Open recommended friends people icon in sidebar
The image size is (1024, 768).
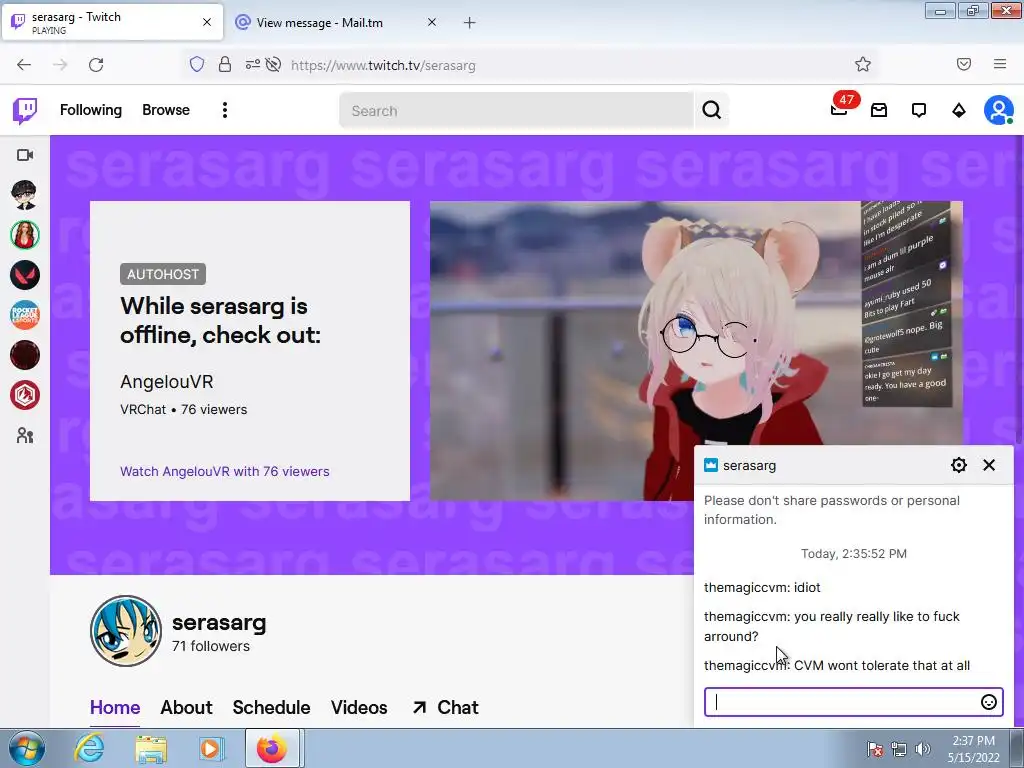point(25,436)
